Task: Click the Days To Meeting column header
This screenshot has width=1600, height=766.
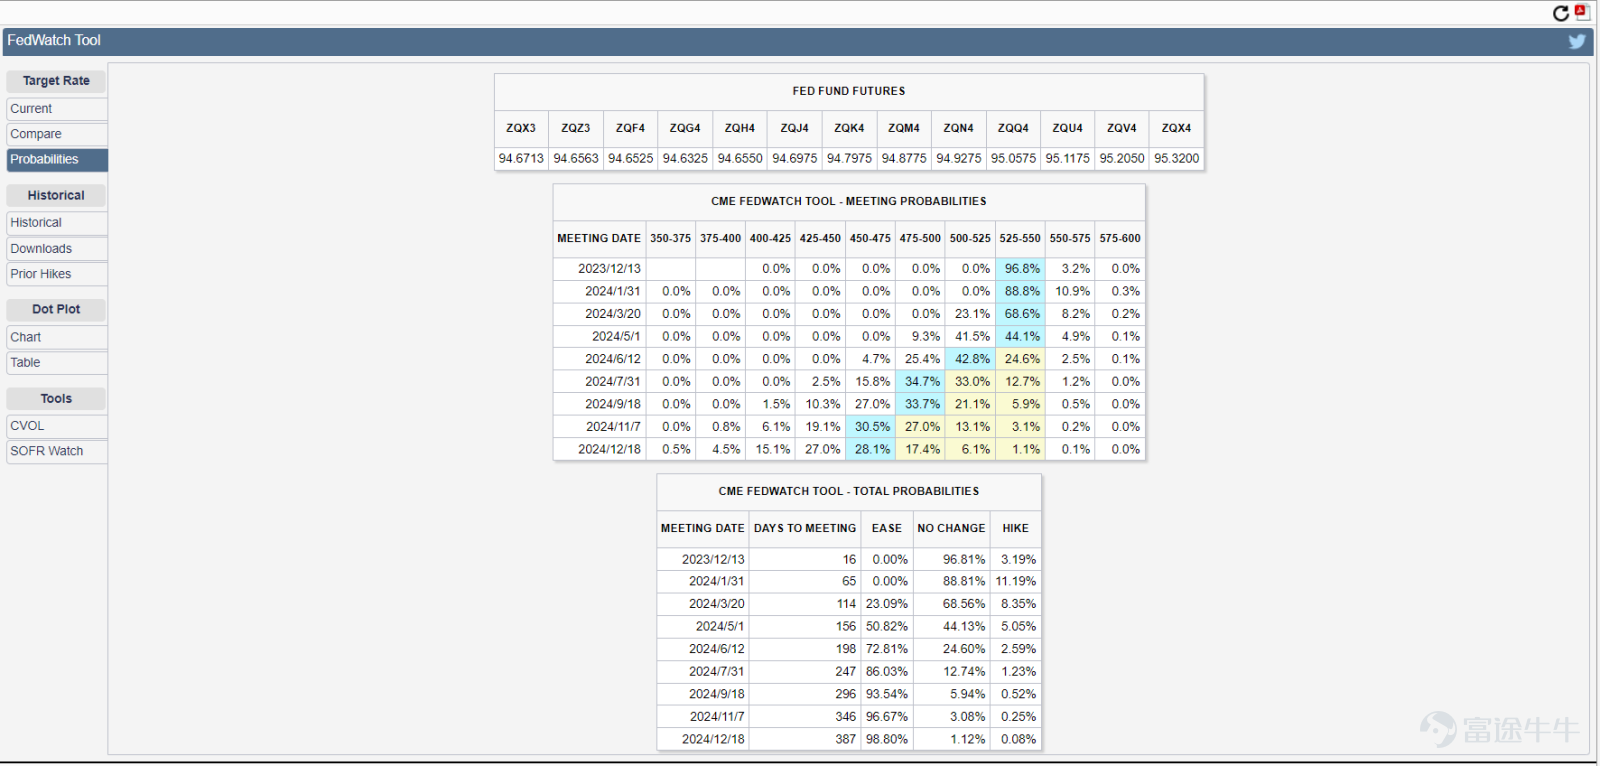Action: pos(805,529)
